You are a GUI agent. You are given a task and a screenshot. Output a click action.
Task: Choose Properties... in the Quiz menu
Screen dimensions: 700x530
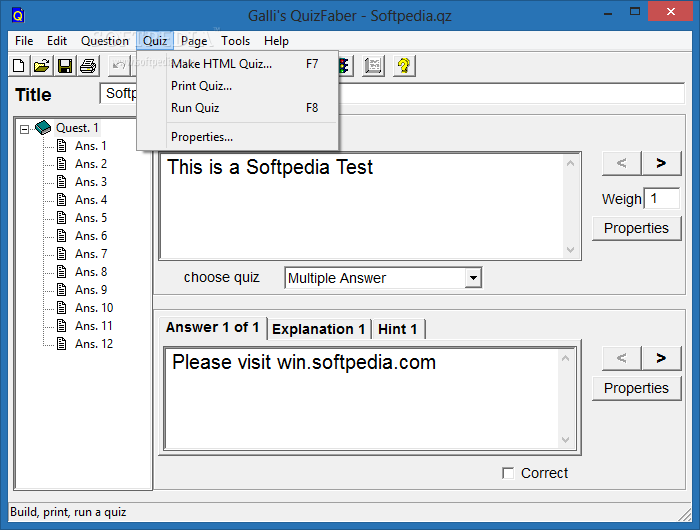(238, 137)
